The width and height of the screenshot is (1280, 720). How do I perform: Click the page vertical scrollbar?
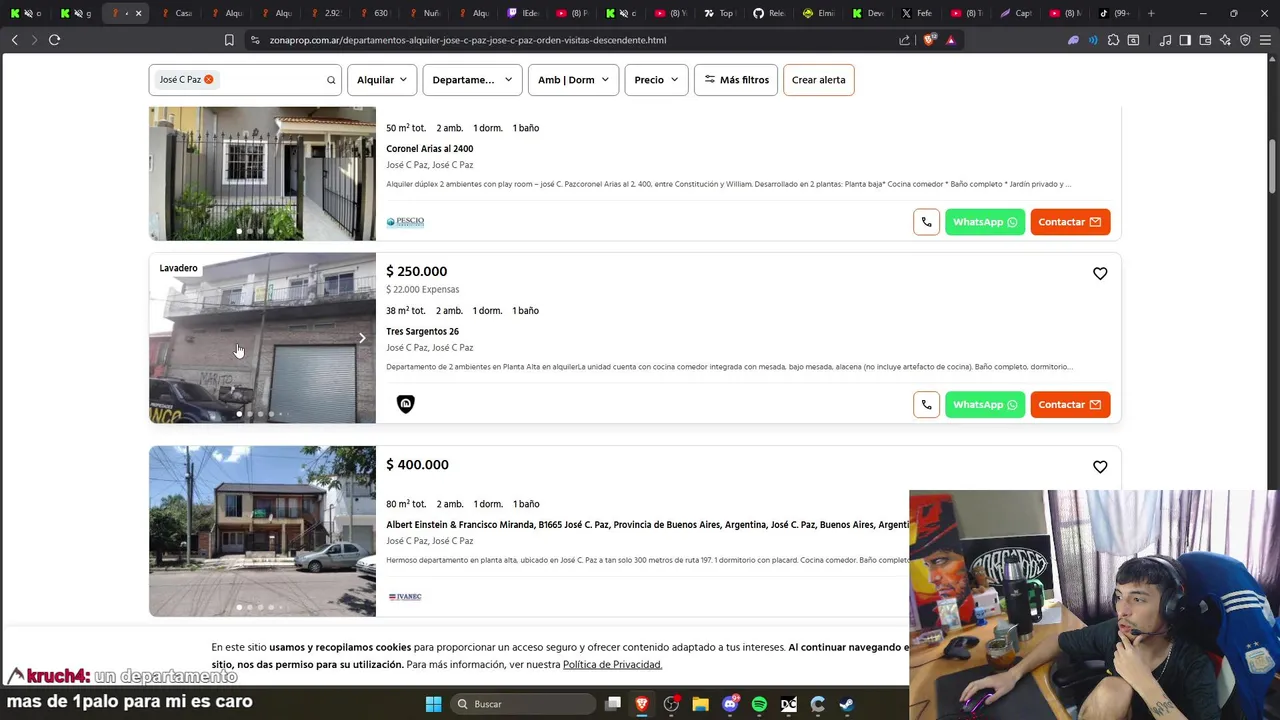(x=1273, y=167)
